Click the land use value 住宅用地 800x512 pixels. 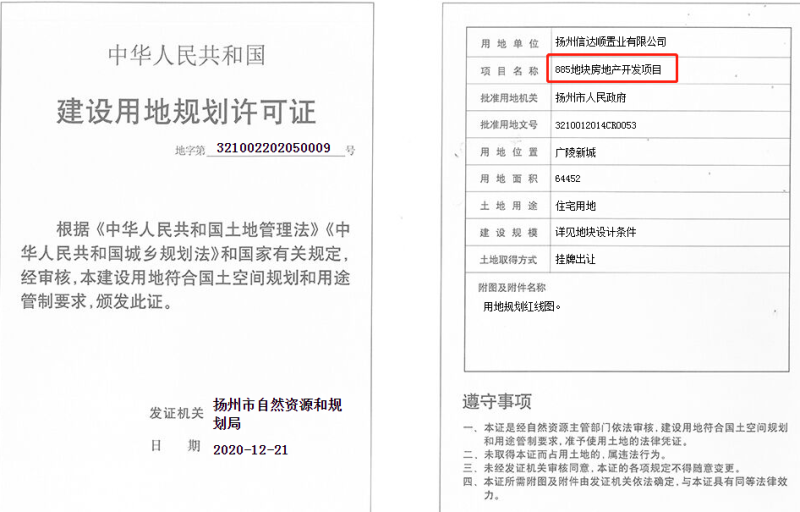(x=575, y=206)
